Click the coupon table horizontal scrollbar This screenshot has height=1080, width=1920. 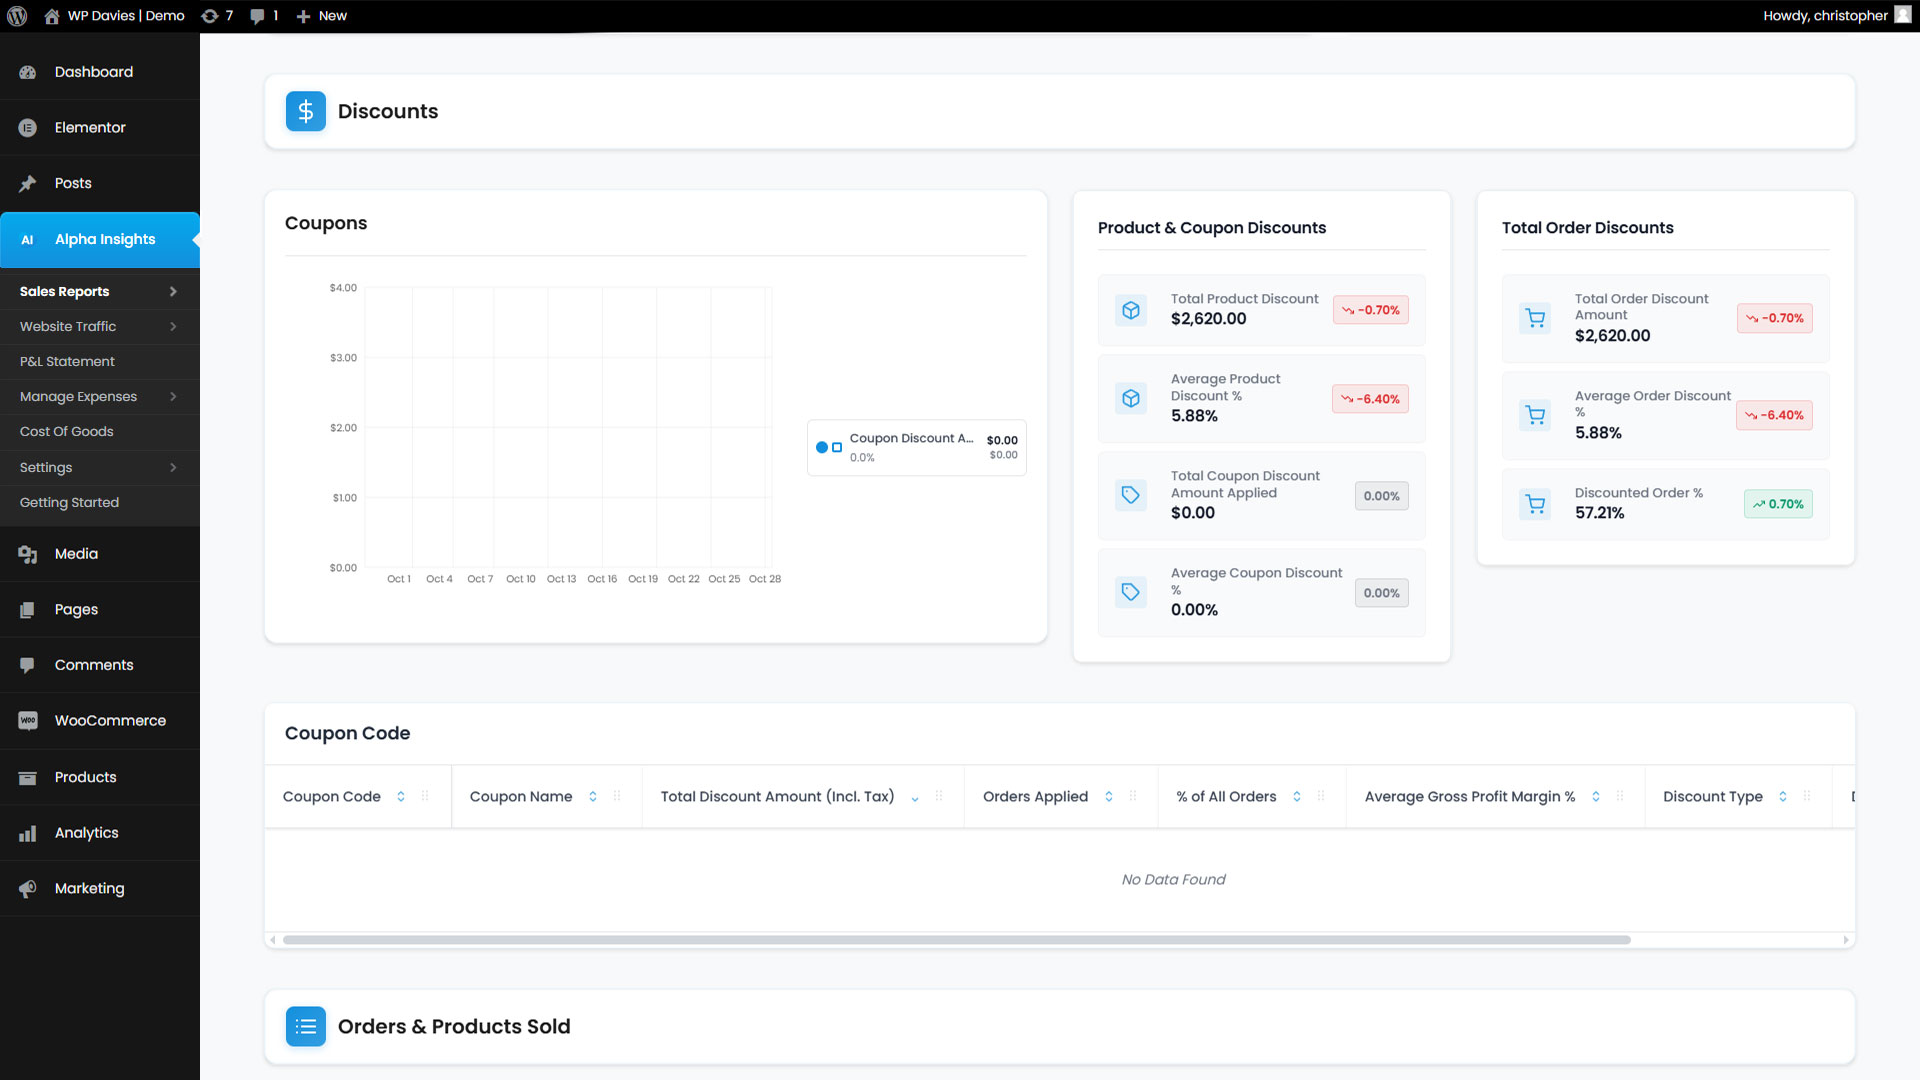pos(956,940)
